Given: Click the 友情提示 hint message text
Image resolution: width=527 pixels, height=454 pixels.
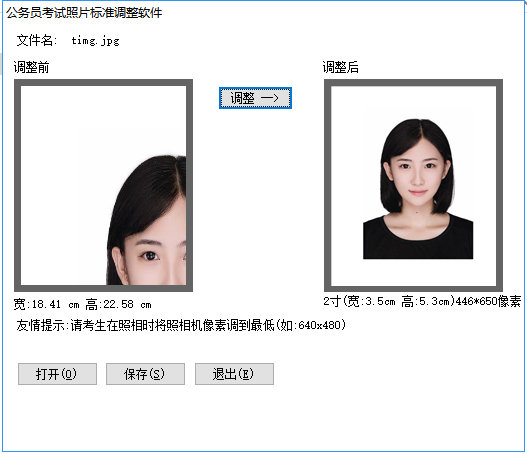Looking at the screenshot, I should pyautogui.click(x=181, y=325).
